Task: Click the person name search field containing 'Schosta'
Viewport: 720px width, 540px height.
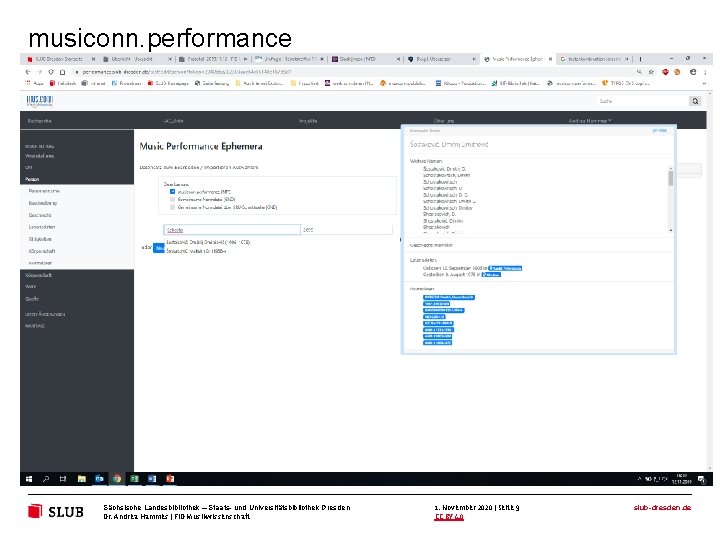Action: pos(232,230)
